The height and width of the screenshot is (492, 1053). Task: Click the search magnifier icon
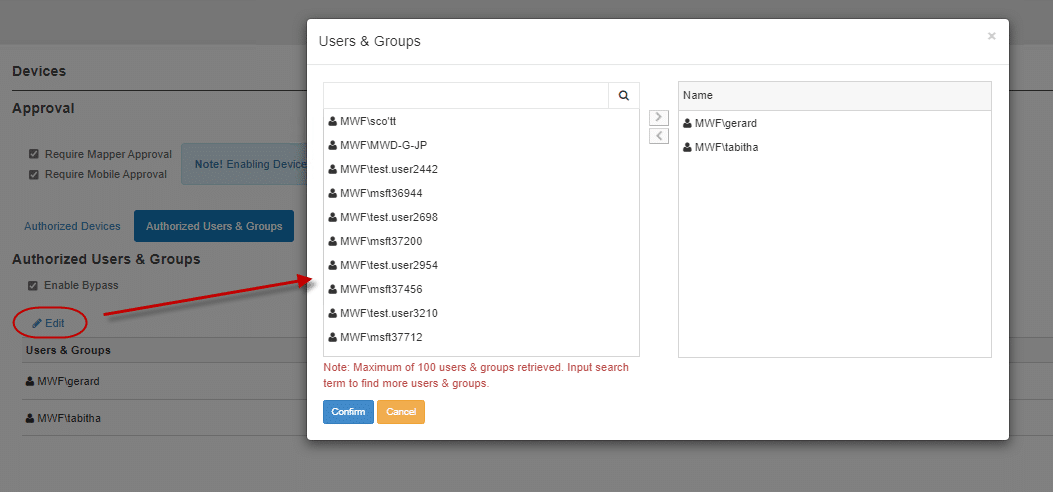(623, 96)
